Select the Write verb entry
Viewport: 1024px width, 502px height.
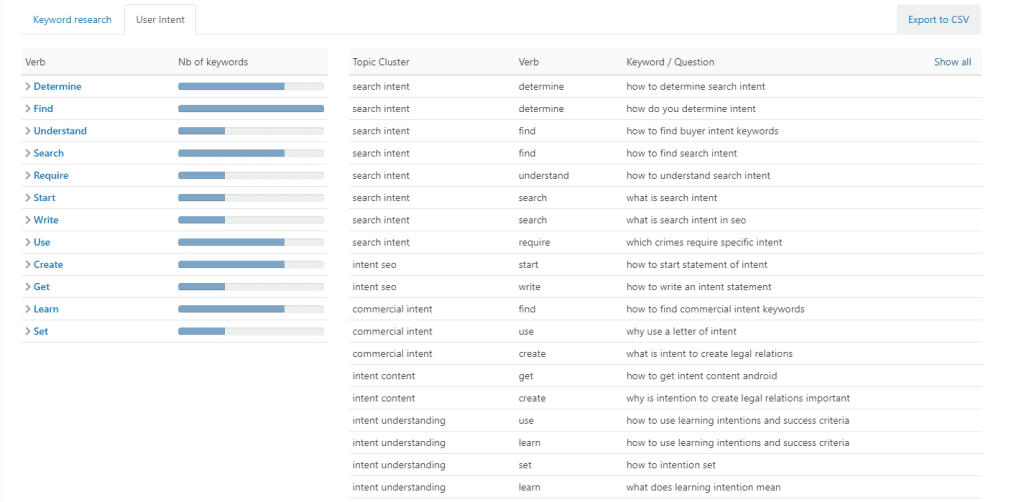coord(46,220)
